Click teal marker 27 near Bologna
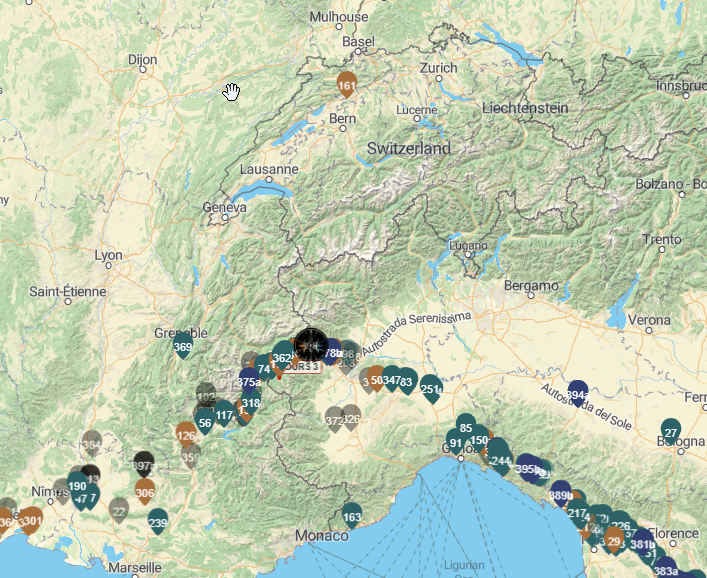This screenshot has width=707, height=578. pyautogui.click(x=671, y=432)
